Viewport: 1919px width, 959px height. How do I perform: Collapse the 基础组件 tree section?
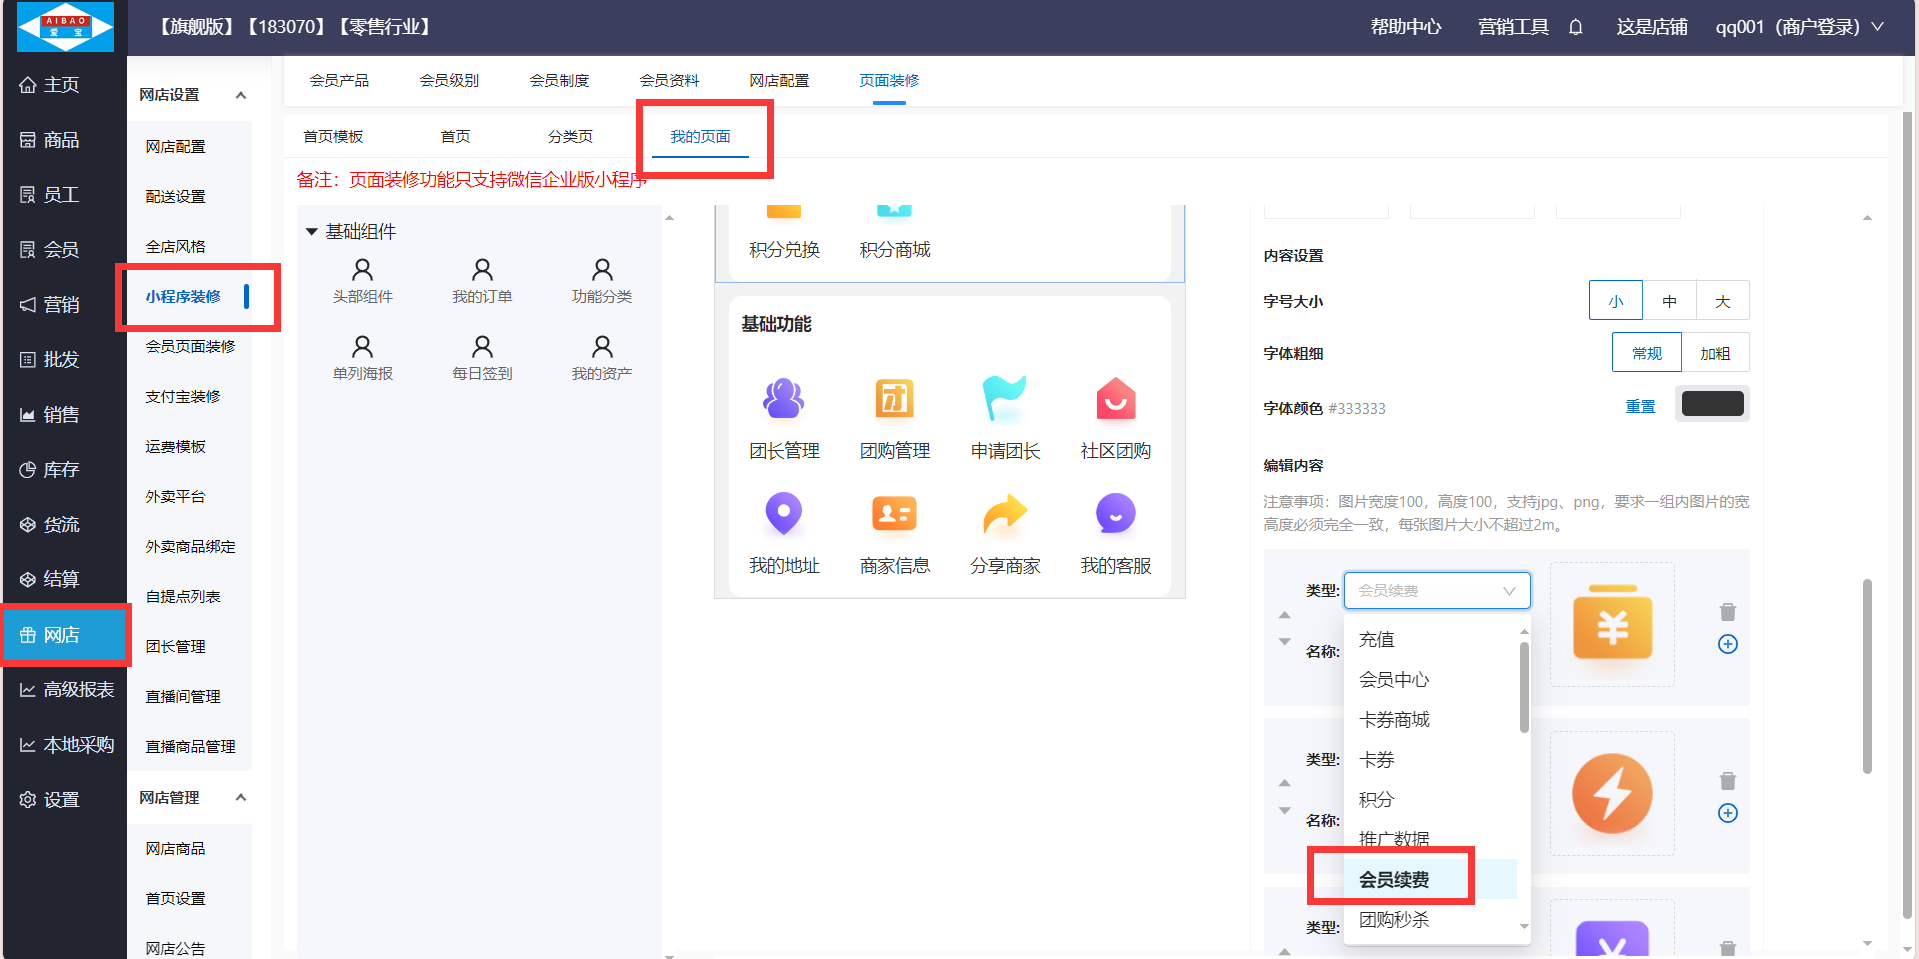(312, 232)
